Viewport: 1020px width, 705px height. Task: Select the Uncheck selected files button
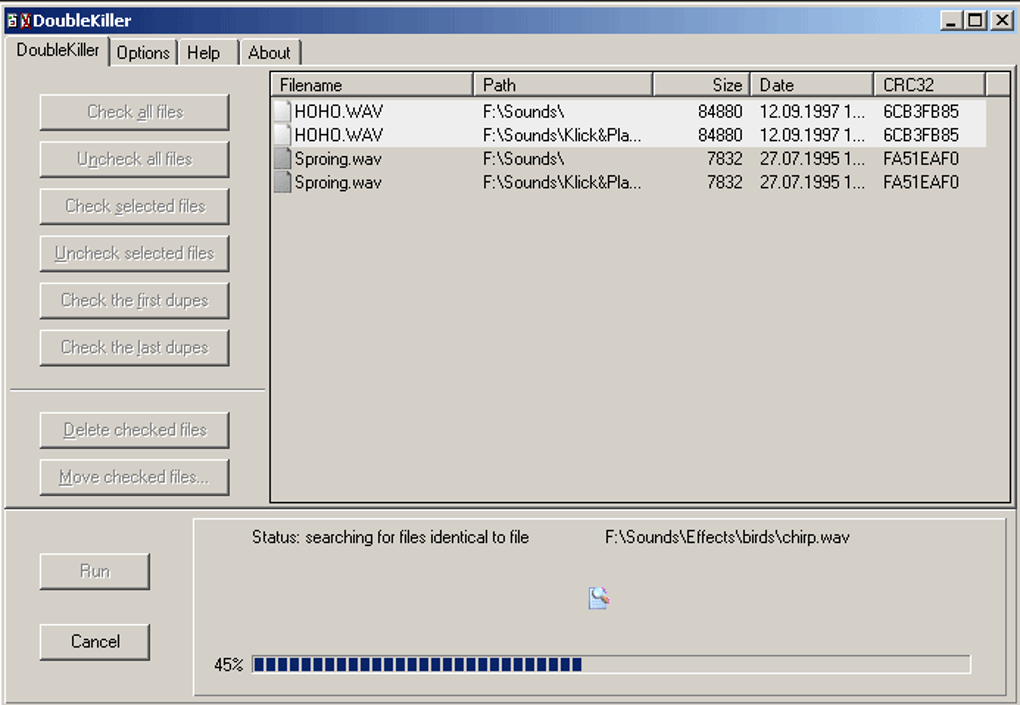point(135,253)
